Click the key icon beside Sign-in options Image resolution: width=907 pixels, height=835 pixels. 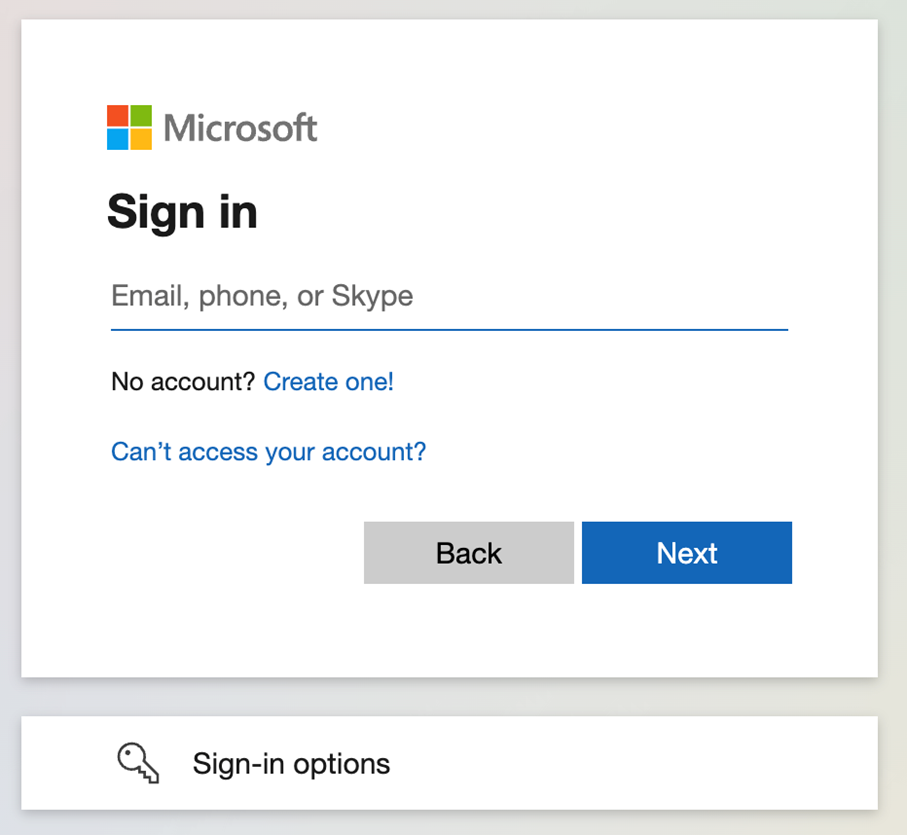pyautogui.click(x=138, y=763)
